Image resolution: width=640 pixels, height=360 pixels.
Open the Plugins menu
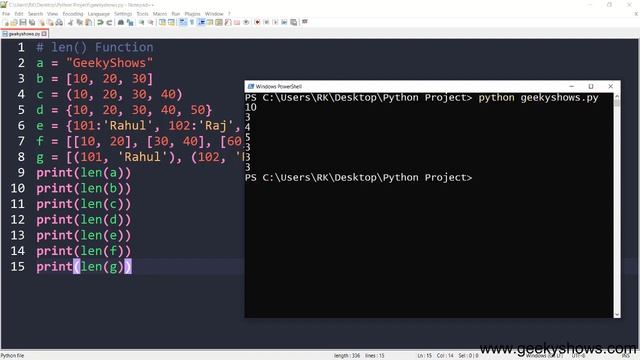pyautogui.click(x=192, y=14)
